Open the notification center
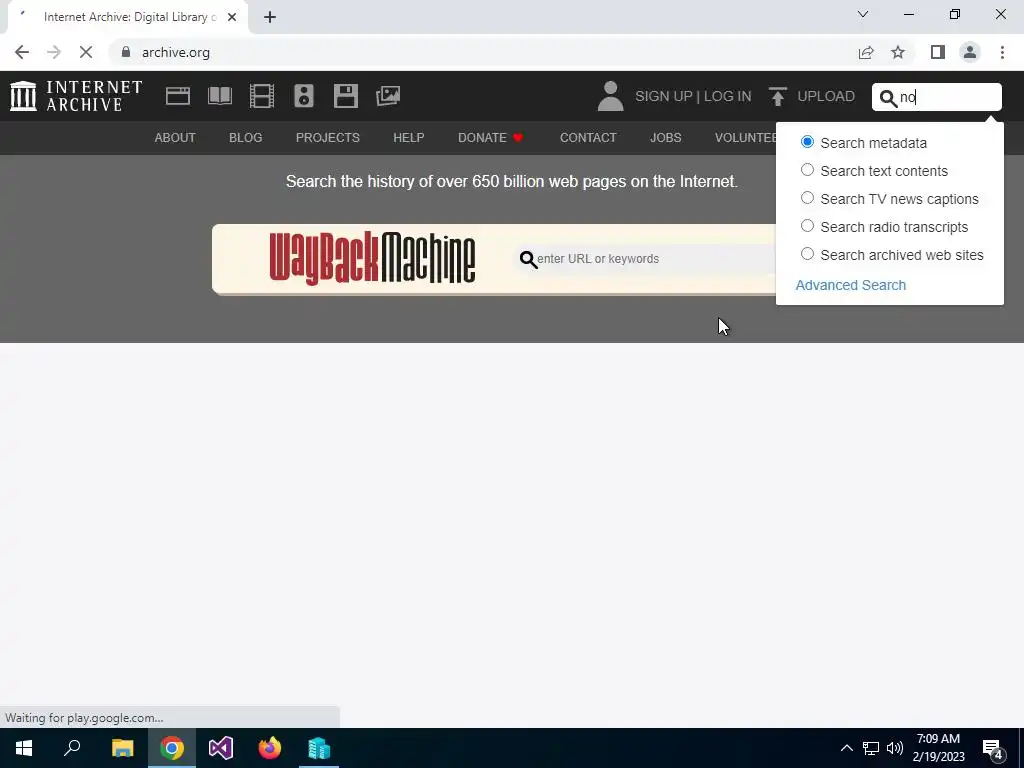 pyautogui.click(x=993, y=749)
